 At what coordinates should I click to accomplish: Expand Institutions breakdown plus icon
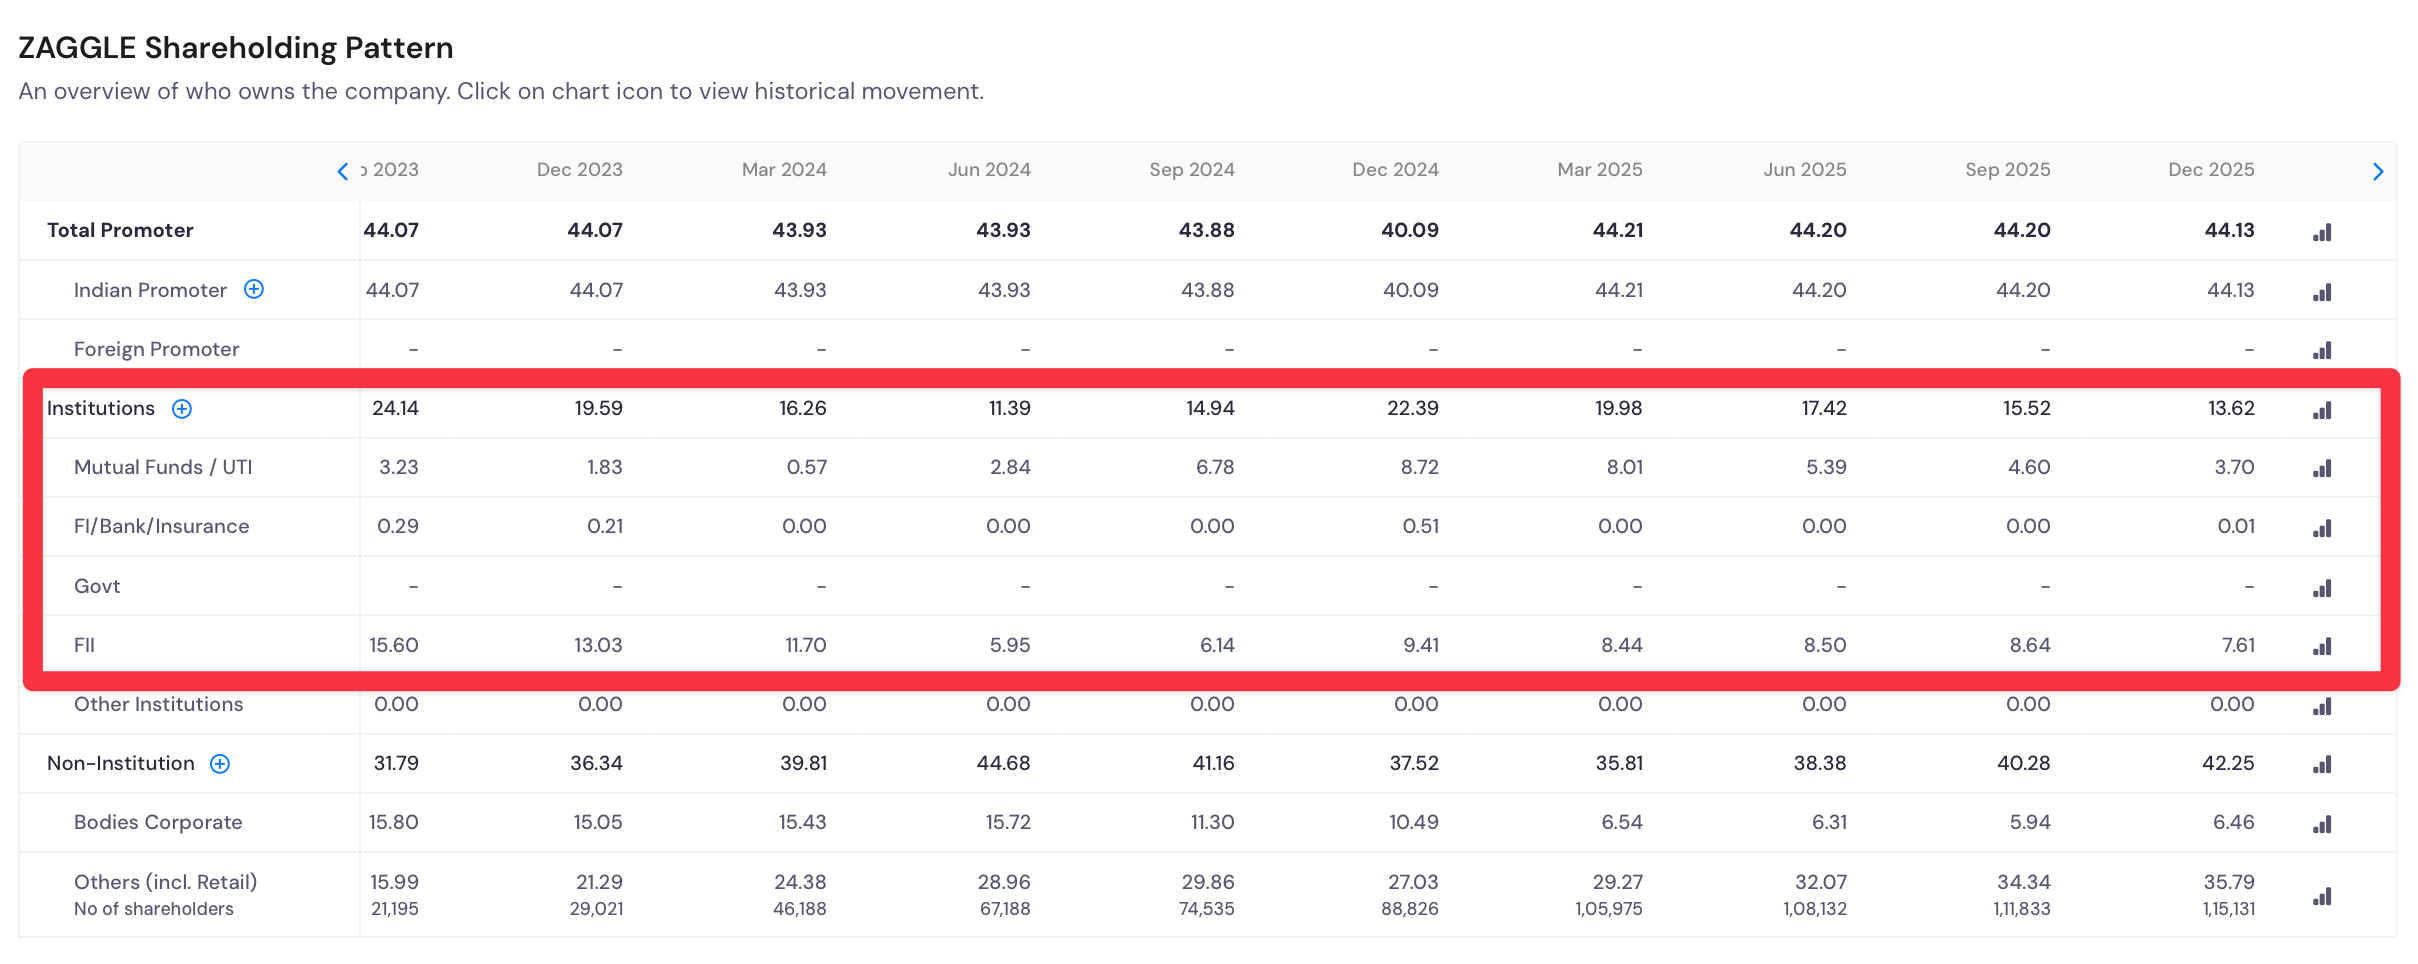point(182,409)
